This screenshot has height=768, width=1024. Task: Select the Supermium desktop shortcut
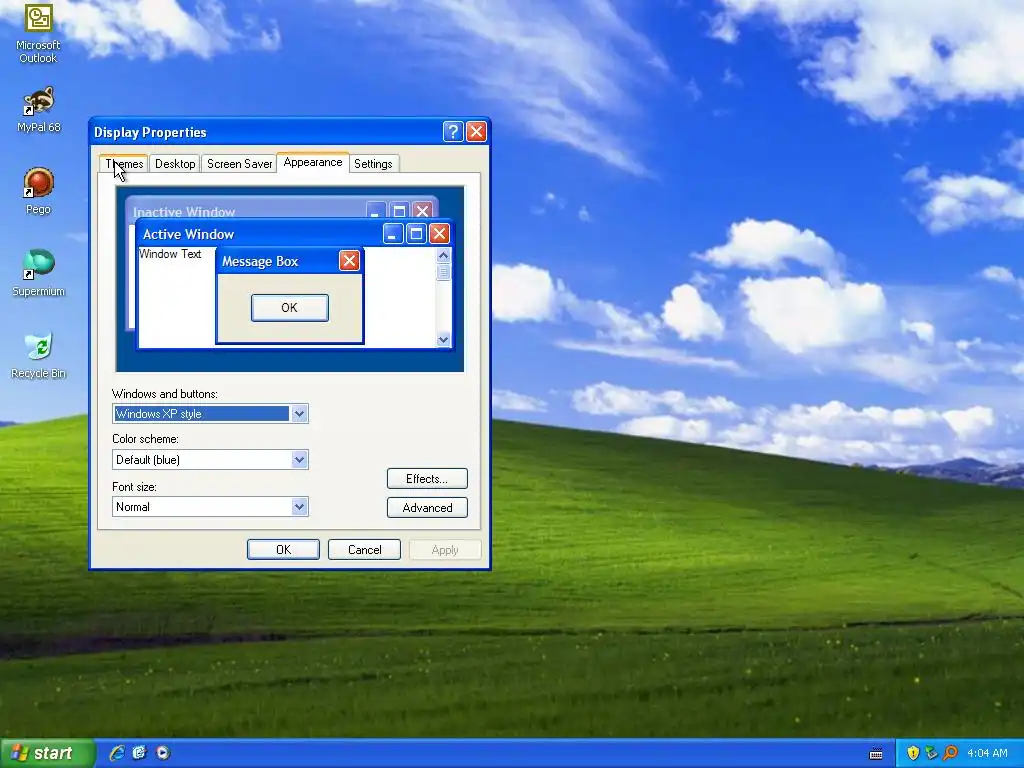pos(38,273)
